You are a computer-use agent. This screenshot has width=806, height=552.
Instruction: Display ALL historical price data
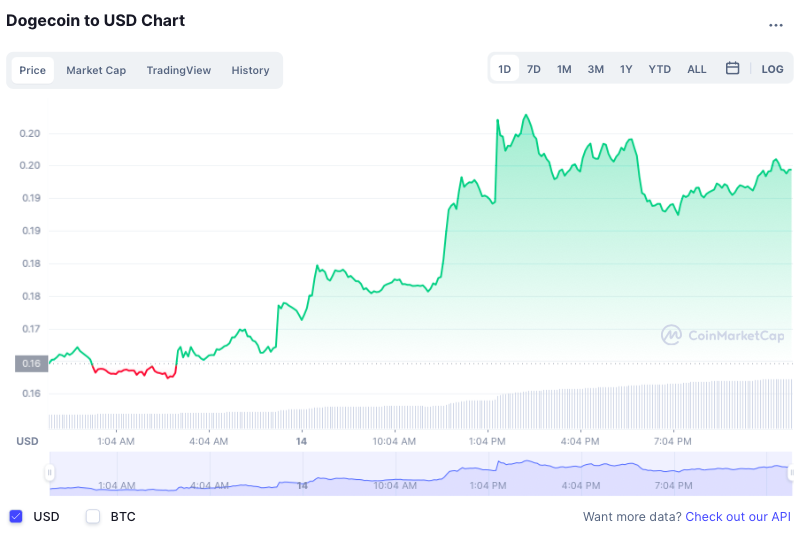(696, 69)
